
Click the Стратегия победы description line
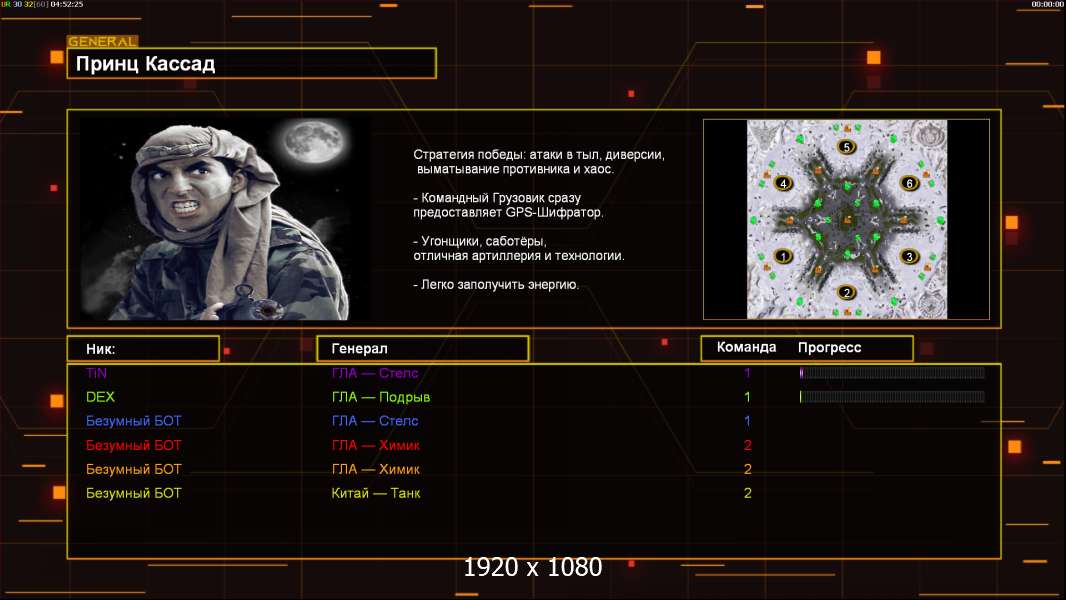pos(538,162)
